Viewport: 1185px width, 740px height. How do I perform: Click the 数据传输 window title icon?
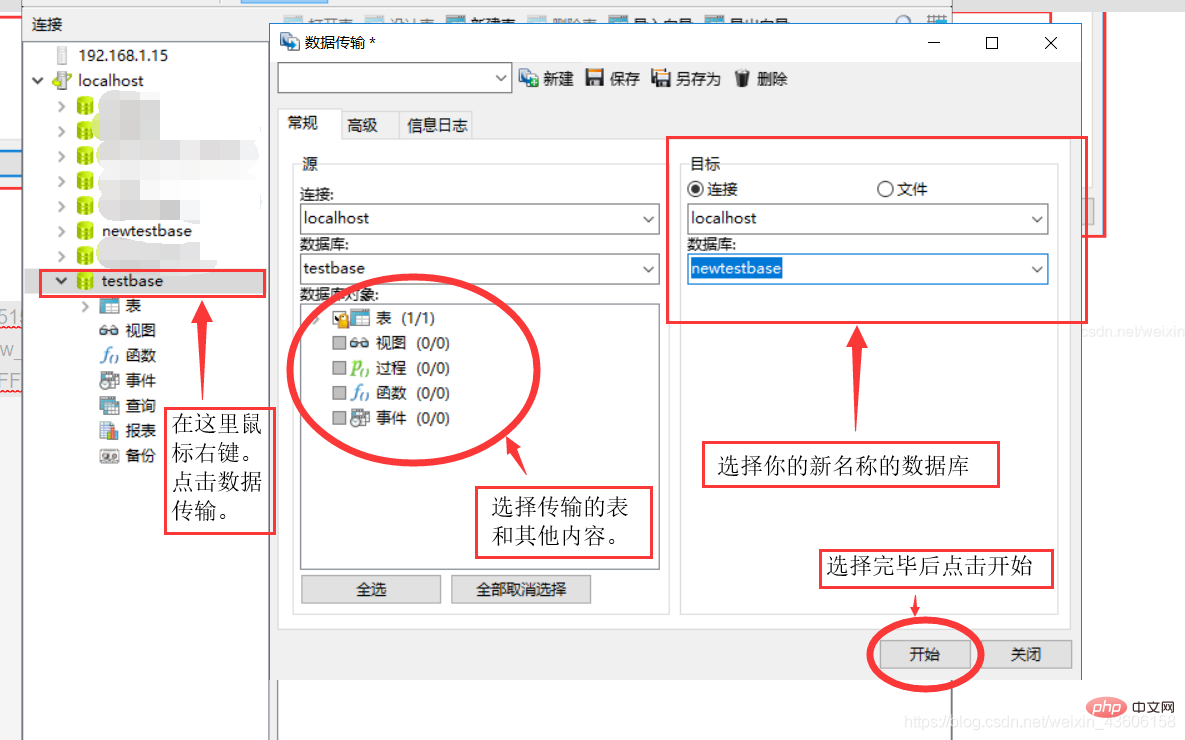[x=289, y=42]
